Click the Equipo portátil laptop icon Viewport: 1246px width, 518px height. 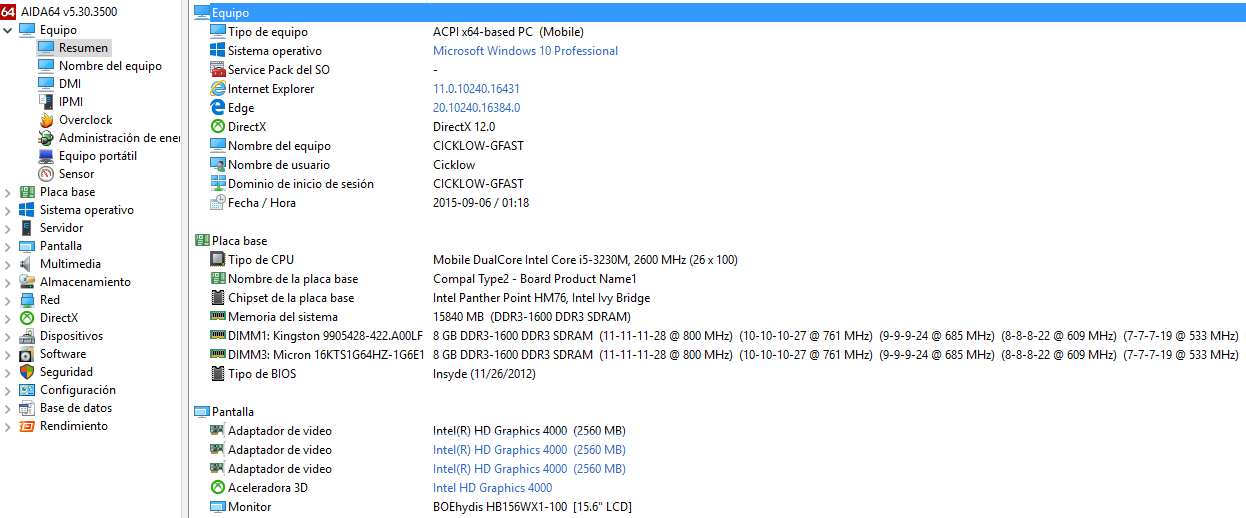(46, 156)
